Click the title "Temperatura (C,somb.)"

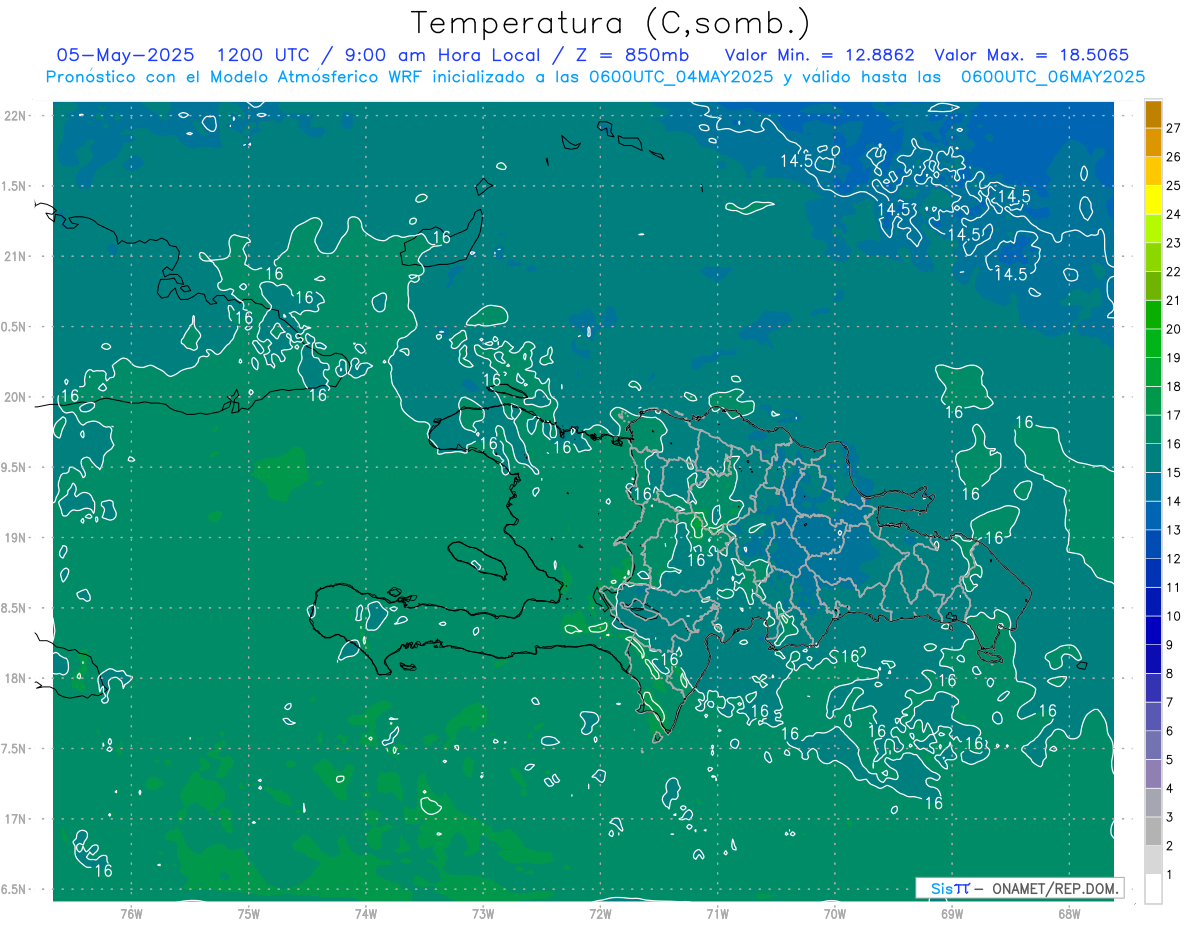coord(611,24)
